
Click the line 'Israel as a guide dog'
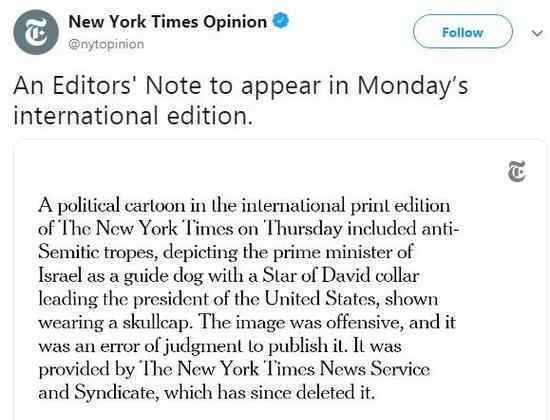(x=229, y=275)
